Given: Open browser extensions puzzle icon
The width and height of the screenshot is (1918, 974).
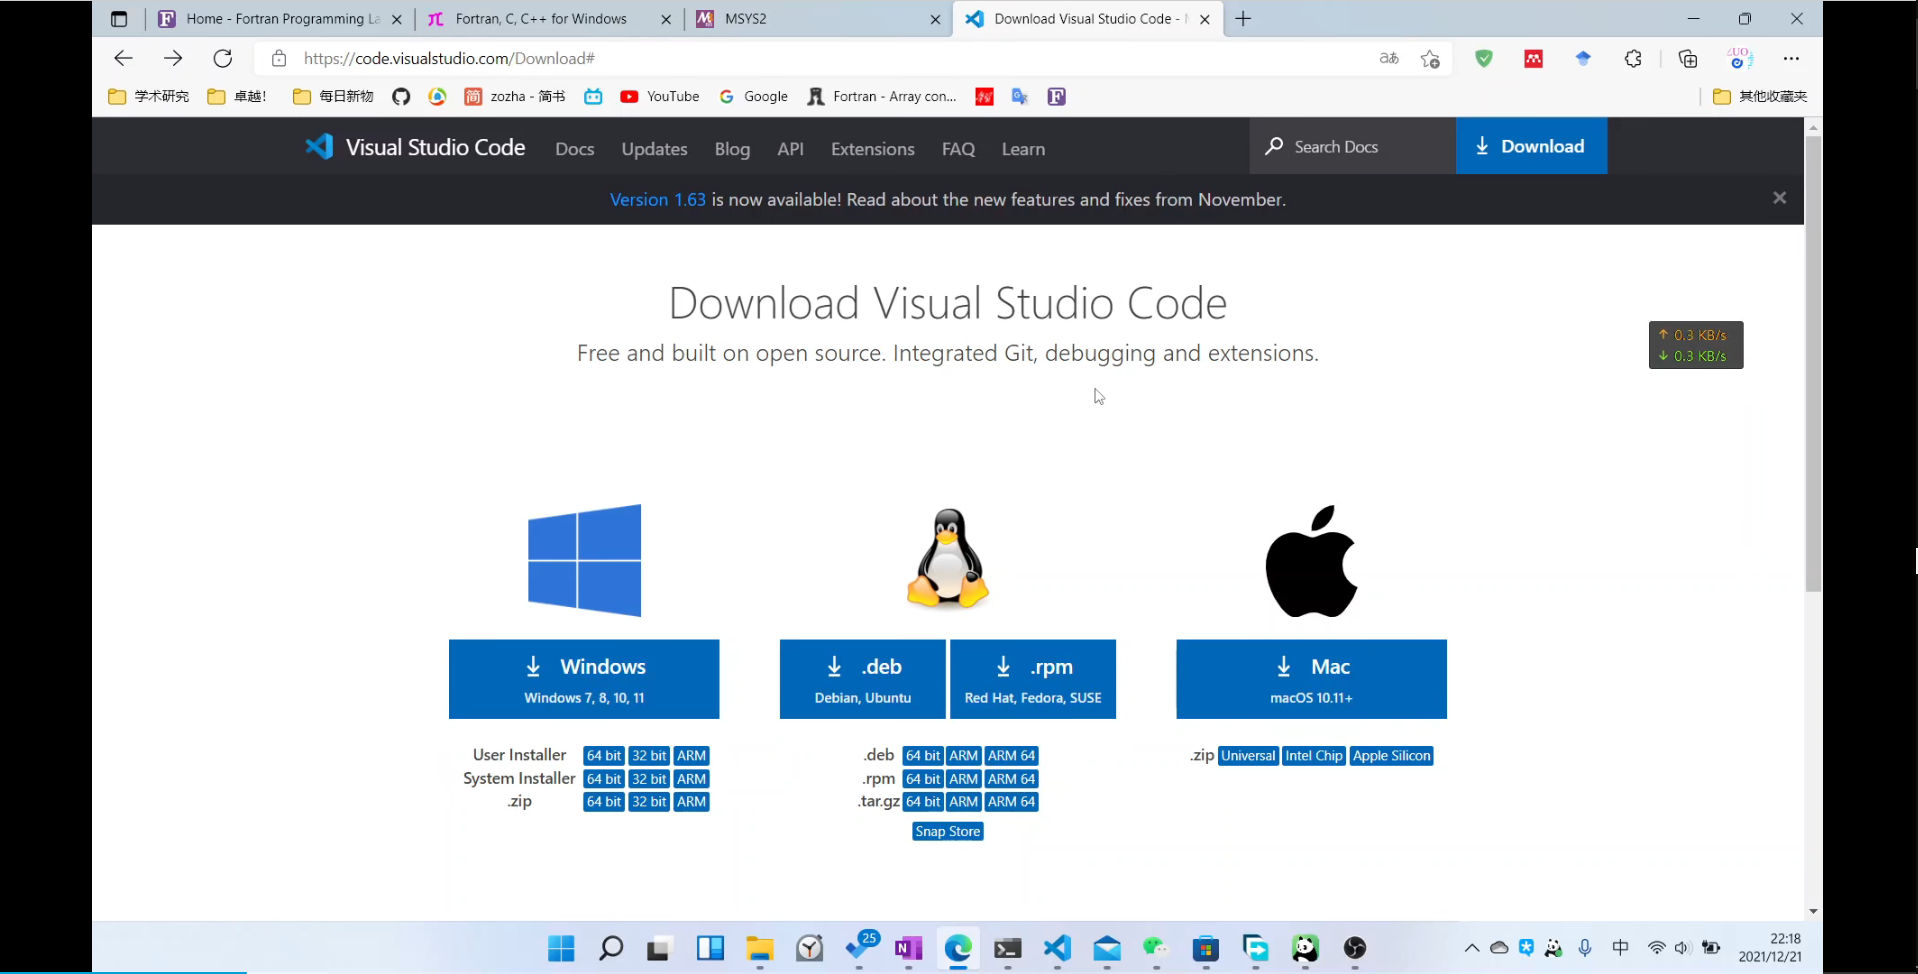Looking at the screenshot, I should point(1633,59).
